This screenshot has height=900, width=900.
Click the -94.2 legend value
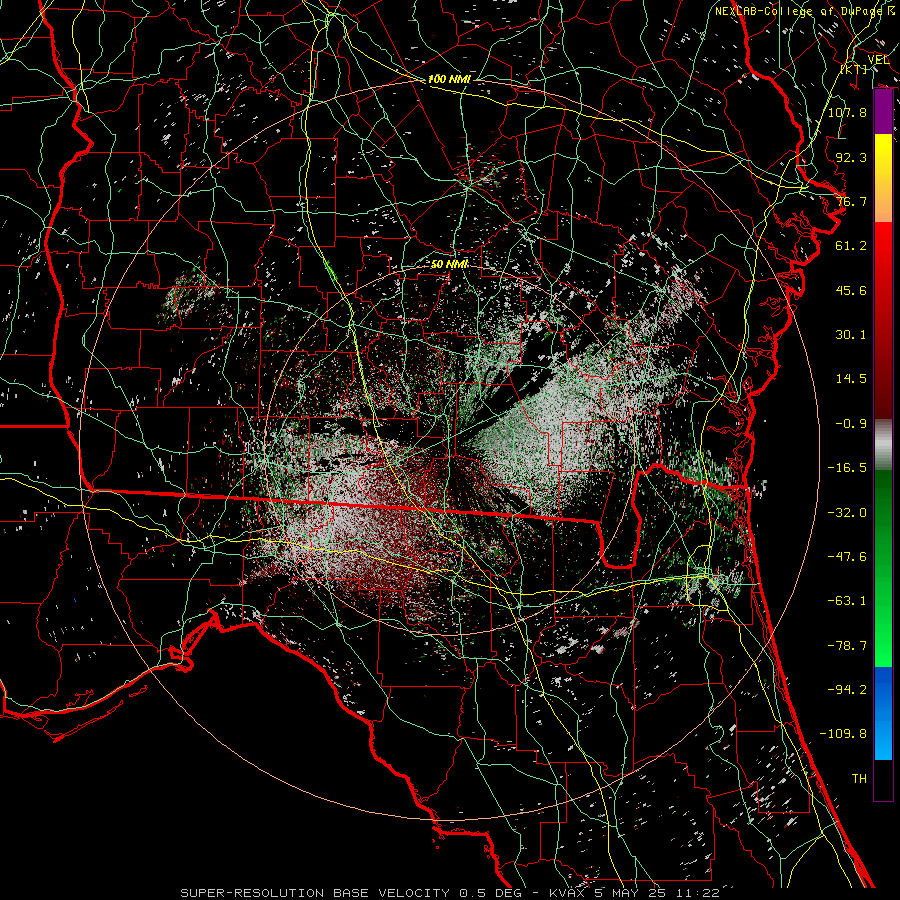[847, 690]
